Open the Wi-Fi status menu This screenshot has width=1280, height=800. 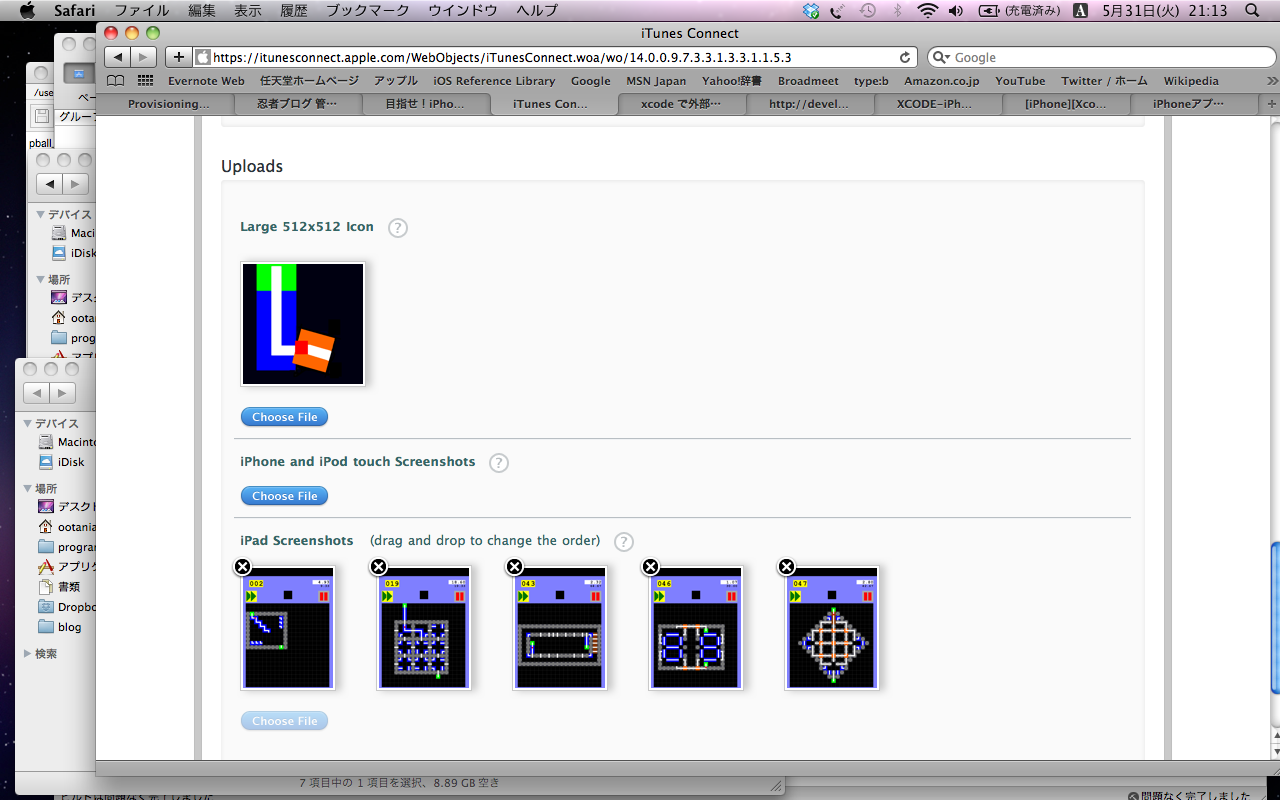point(927,11)
